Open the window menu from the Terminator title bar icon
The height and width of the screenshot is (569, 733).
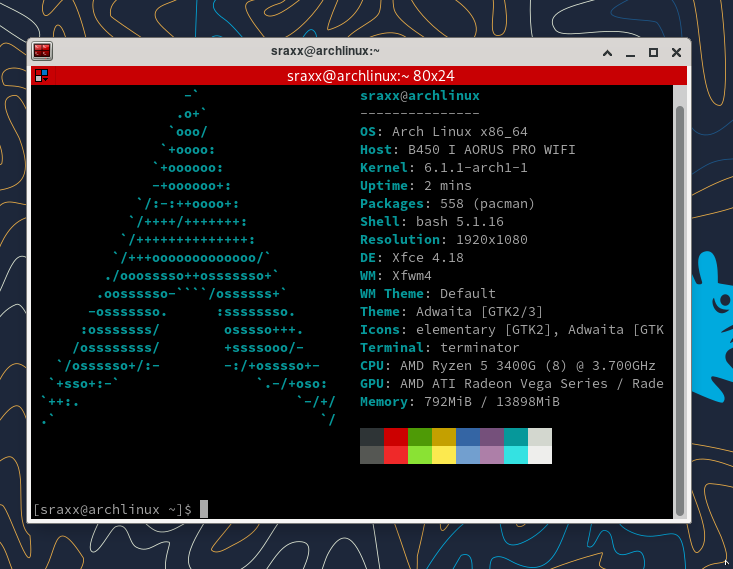pos(41,51)
